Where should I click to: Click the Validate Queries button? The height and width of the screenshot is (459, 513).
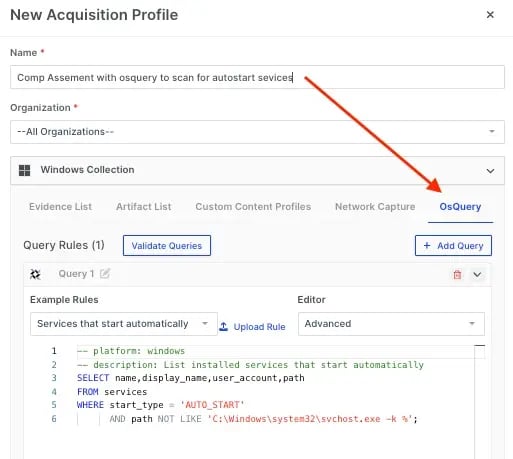[x=167, y=246]
